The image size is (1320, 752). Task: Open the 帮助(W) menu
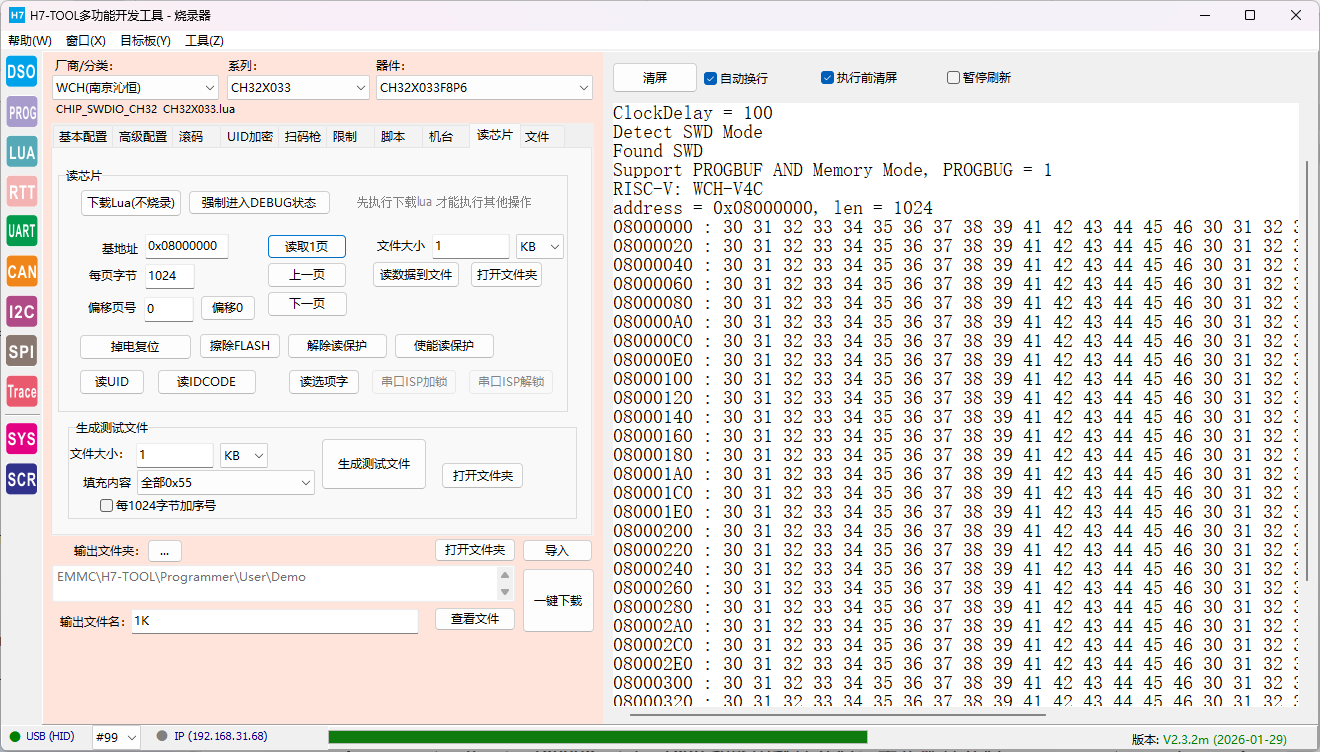30,41
